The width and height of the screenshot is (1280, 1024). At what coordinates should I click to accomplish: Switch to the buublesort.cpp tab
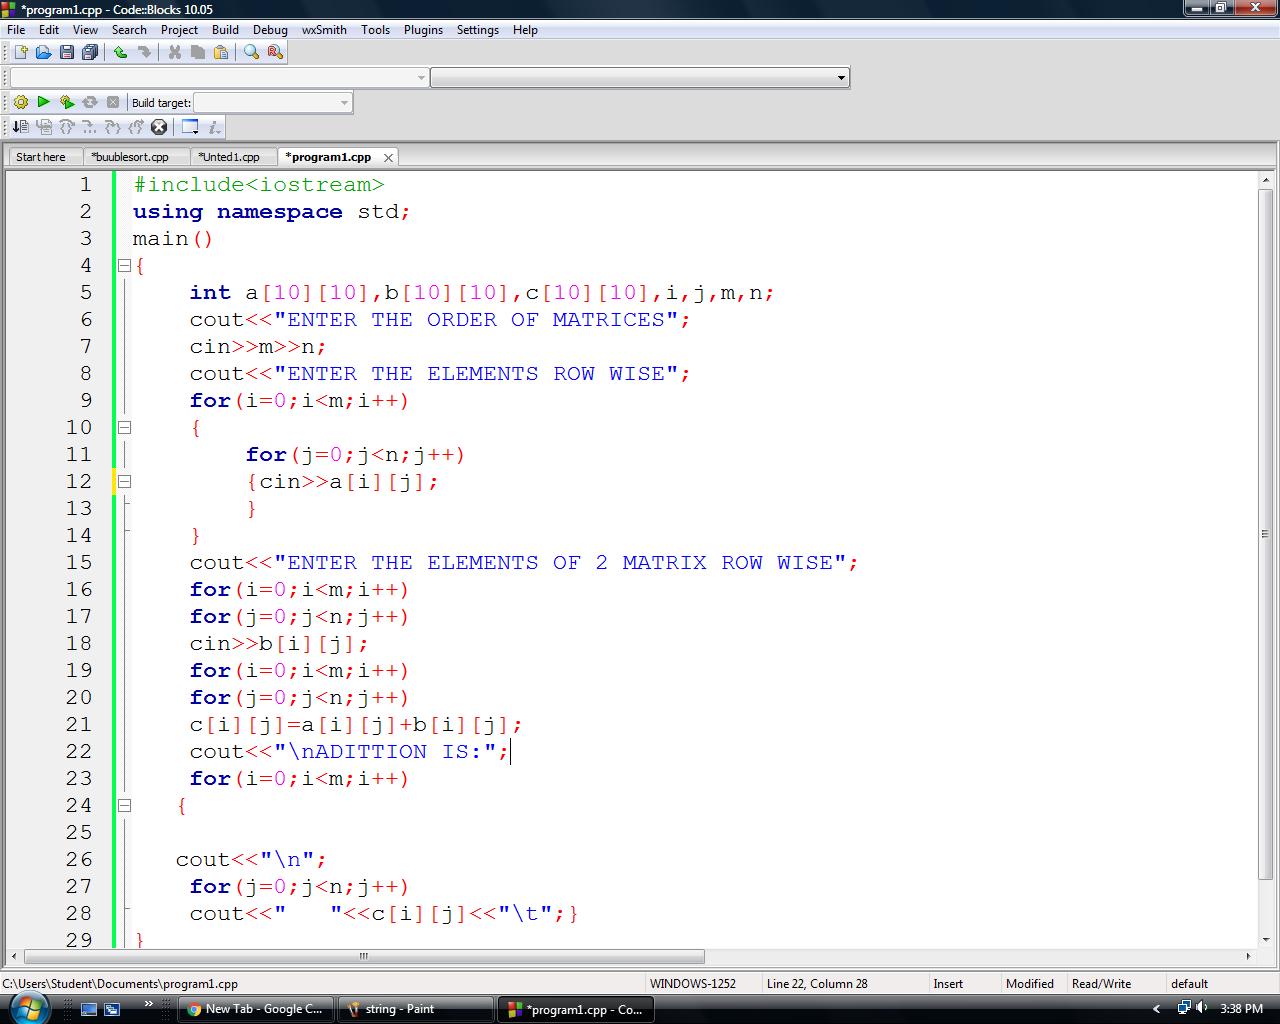click(x=135, y=157)
